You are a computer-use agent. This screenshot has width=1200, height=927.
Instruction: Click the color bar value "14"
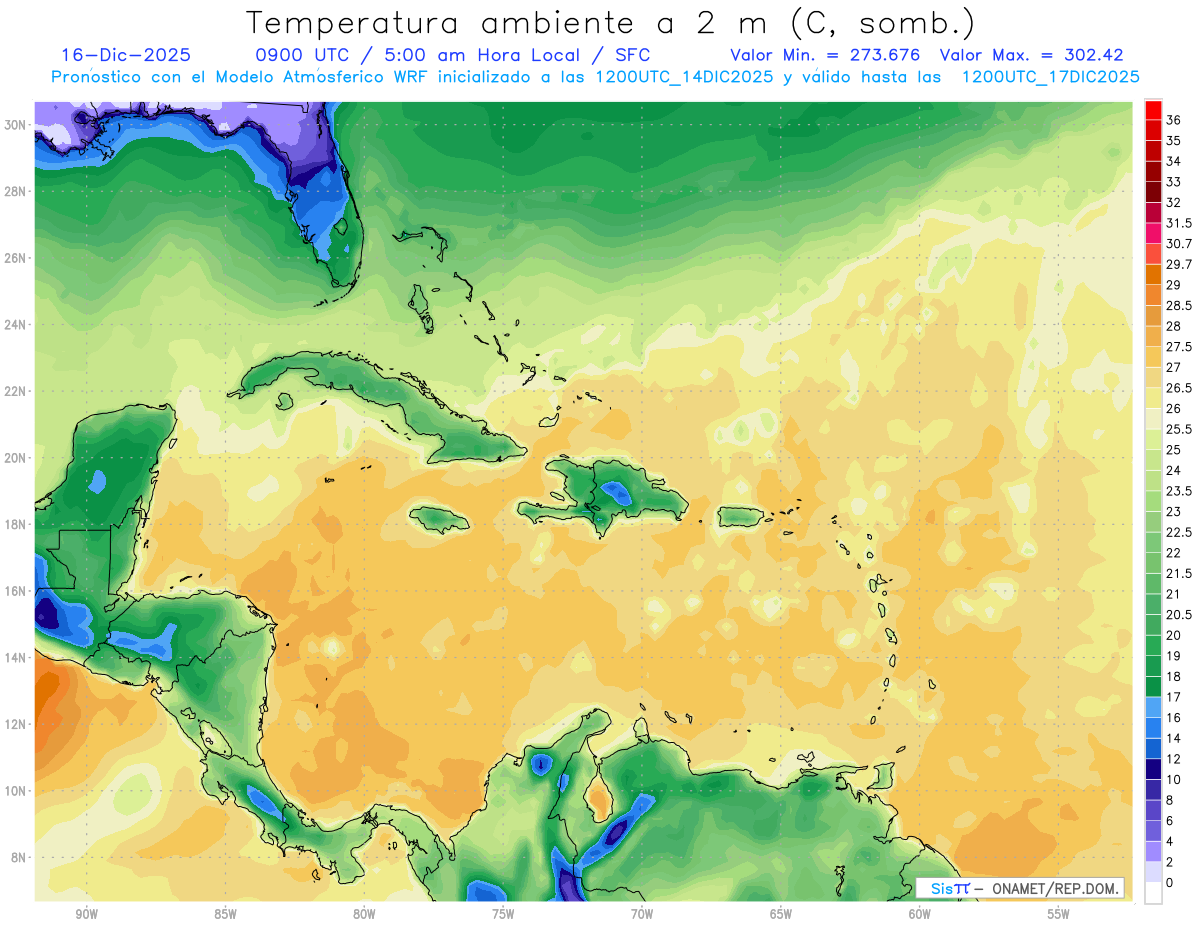click(x=1174, y=738)
